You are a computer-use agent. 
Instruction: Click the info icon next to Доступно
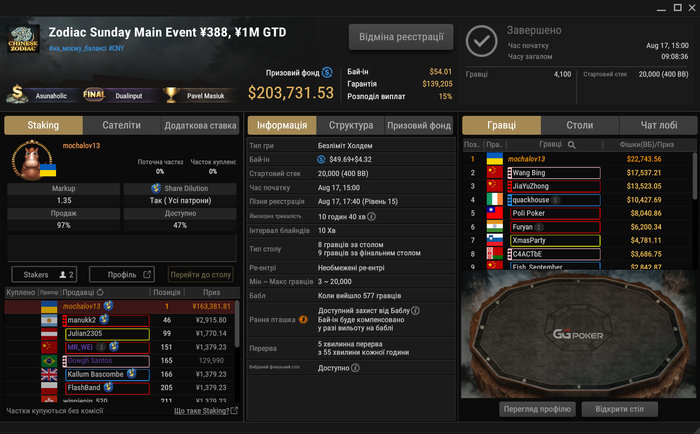(x=355, y=368)
